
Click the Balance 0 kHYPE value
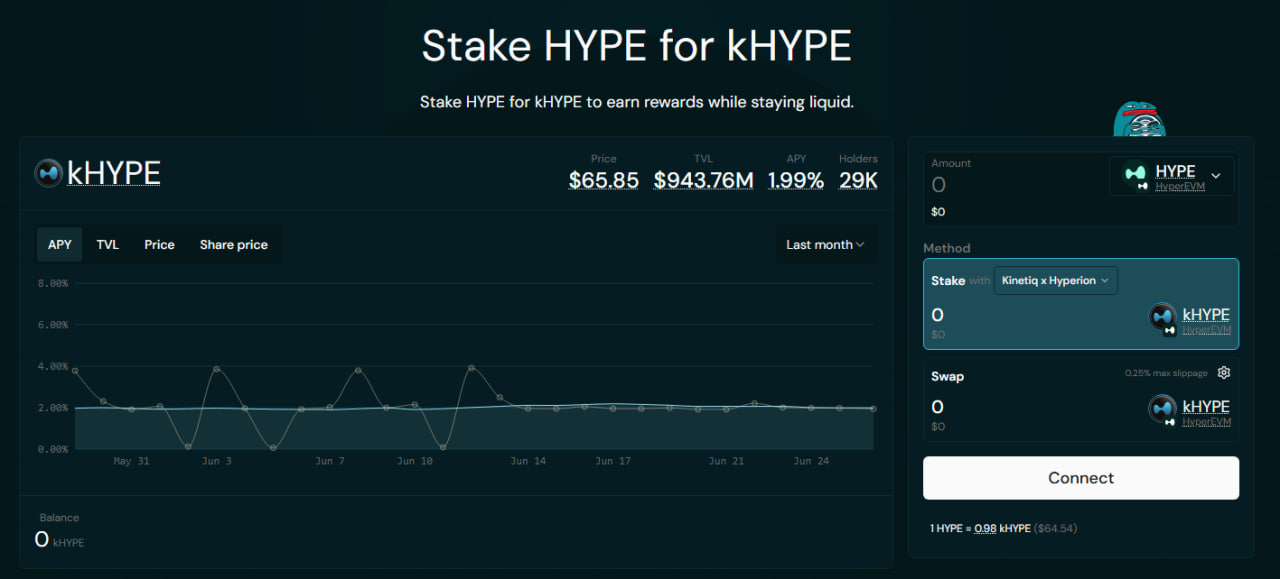pos(59,540)
